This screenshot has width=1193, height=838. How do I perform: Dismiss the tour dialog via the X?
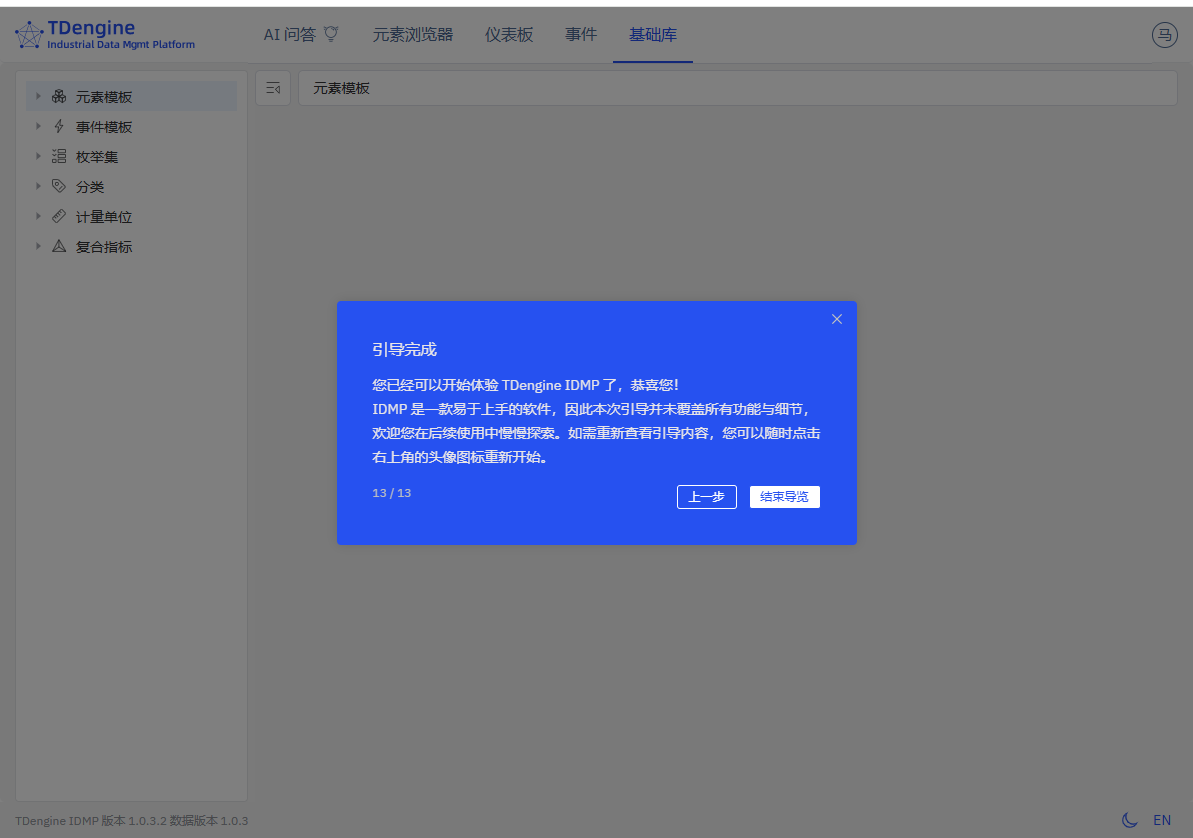(837, 319)
